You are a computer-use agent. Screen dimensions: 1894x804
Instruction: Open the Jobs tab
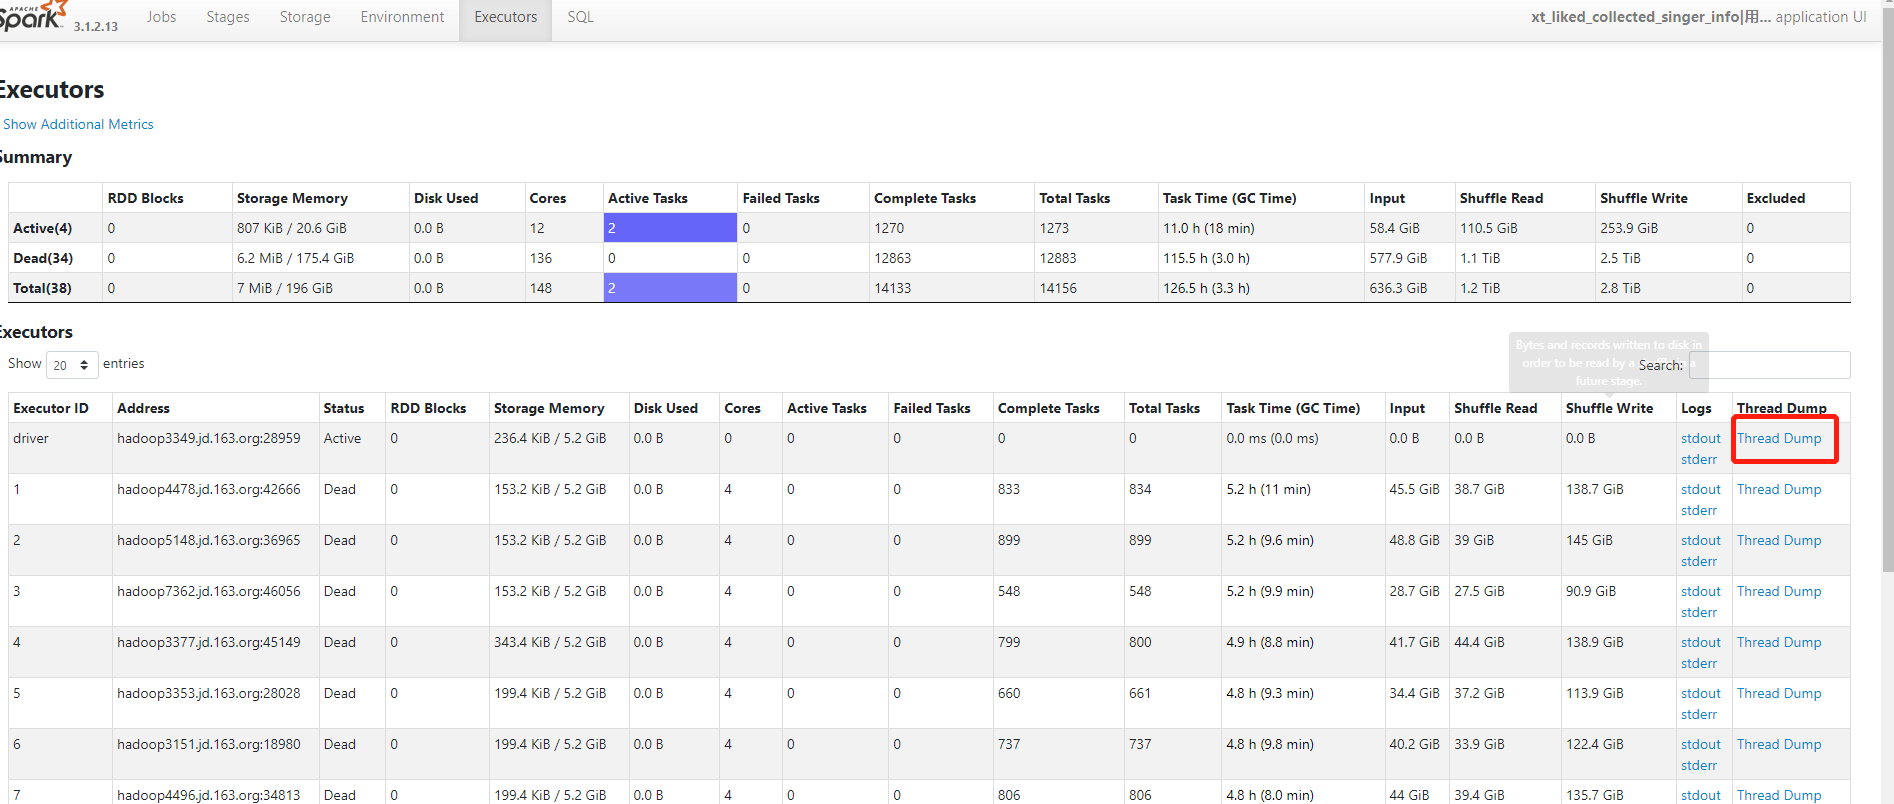tap(161, 17)
